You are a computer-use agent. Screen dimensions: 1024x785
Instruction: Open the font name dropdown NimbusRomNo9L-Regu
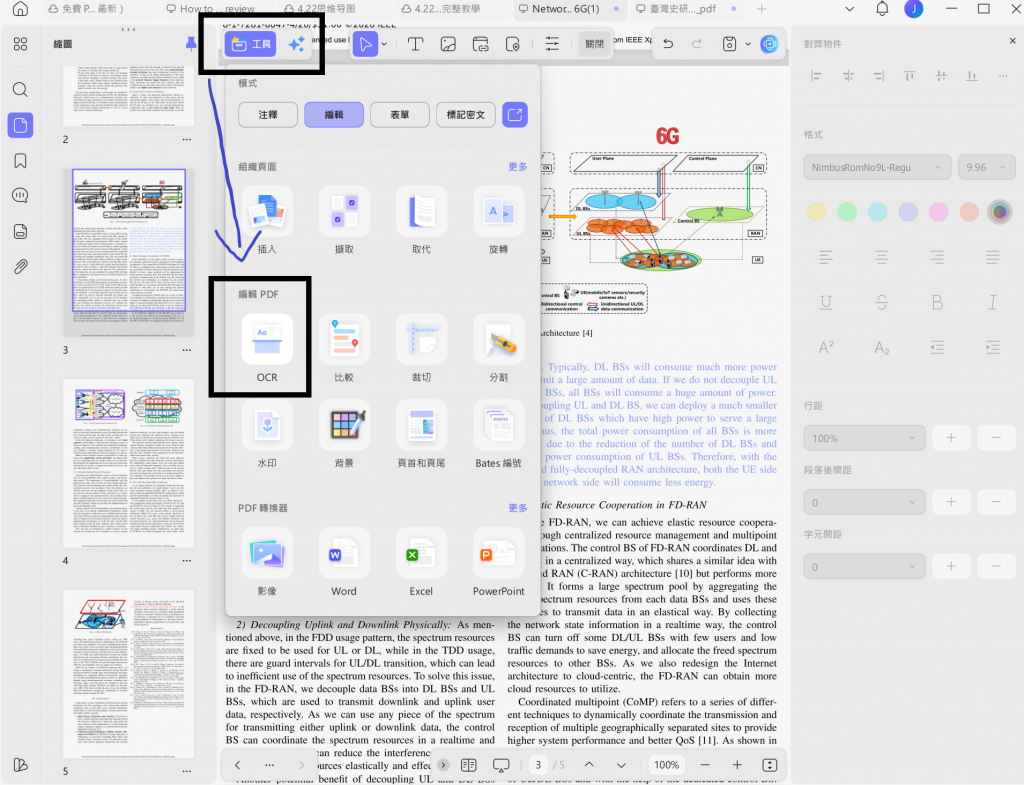coord(876,167)
